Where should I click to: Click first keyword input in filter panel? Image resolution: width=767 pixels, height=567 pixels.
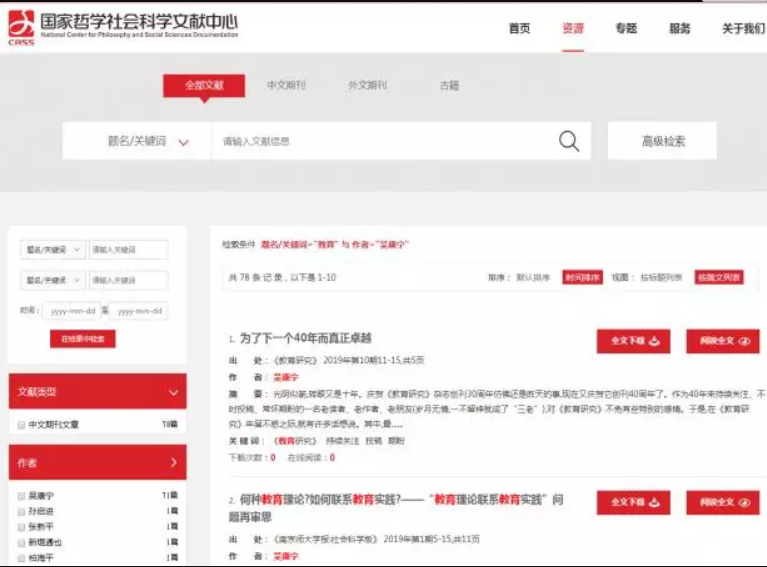coord(129,249)
